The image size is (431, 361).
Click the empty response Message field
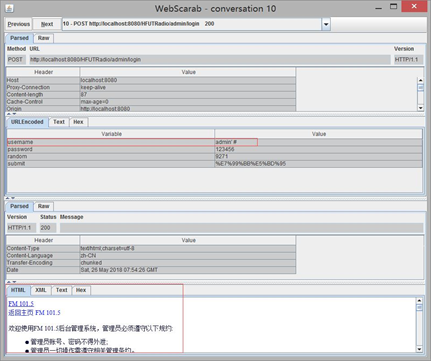point(241,228)
